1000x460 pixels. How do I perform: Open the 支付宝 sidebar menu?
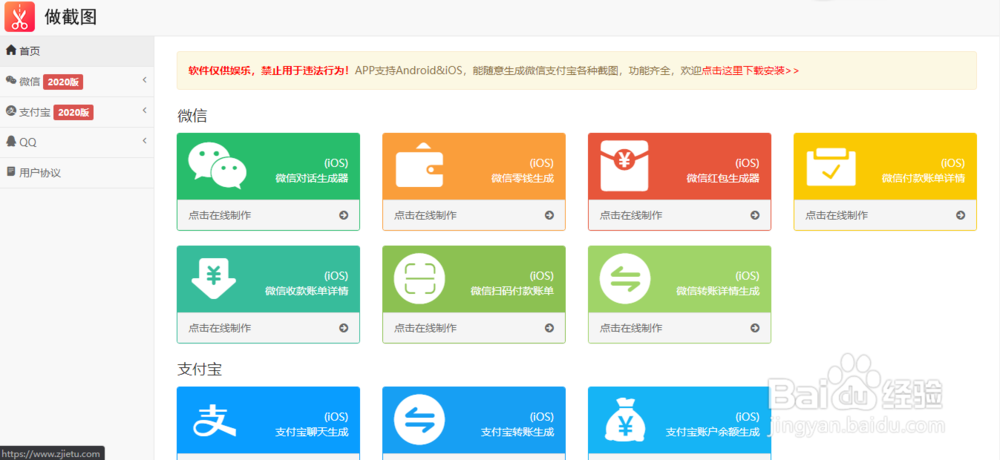pyautogui.click(x=77, y=112)
